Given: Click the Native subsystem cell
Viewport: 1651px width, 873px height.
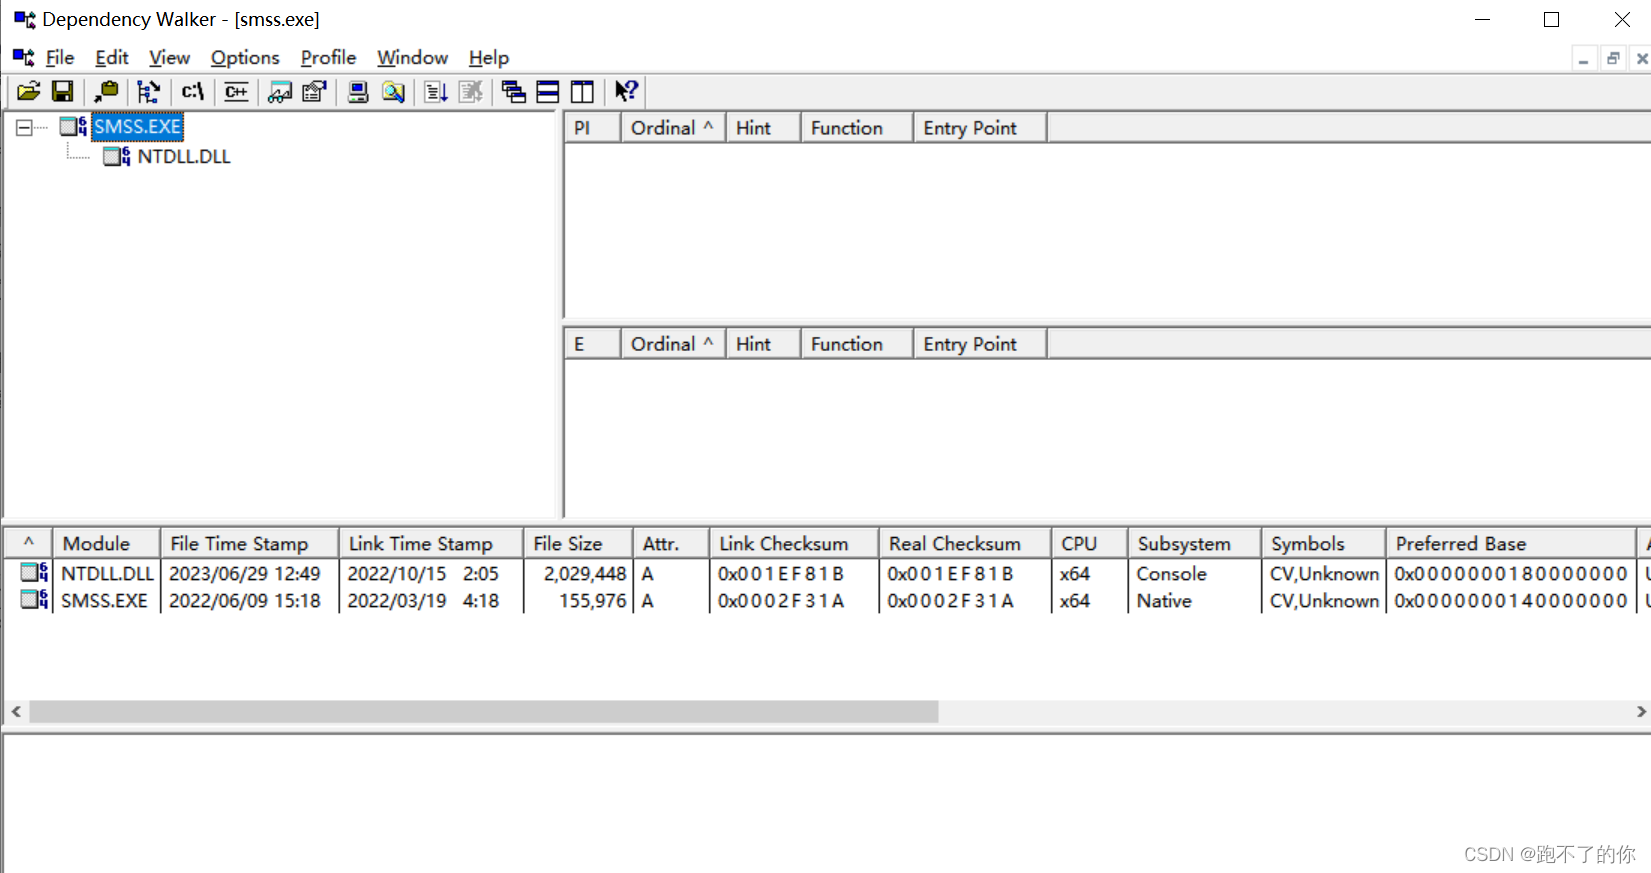Looking at the screenshot, I should point(1164,600).
